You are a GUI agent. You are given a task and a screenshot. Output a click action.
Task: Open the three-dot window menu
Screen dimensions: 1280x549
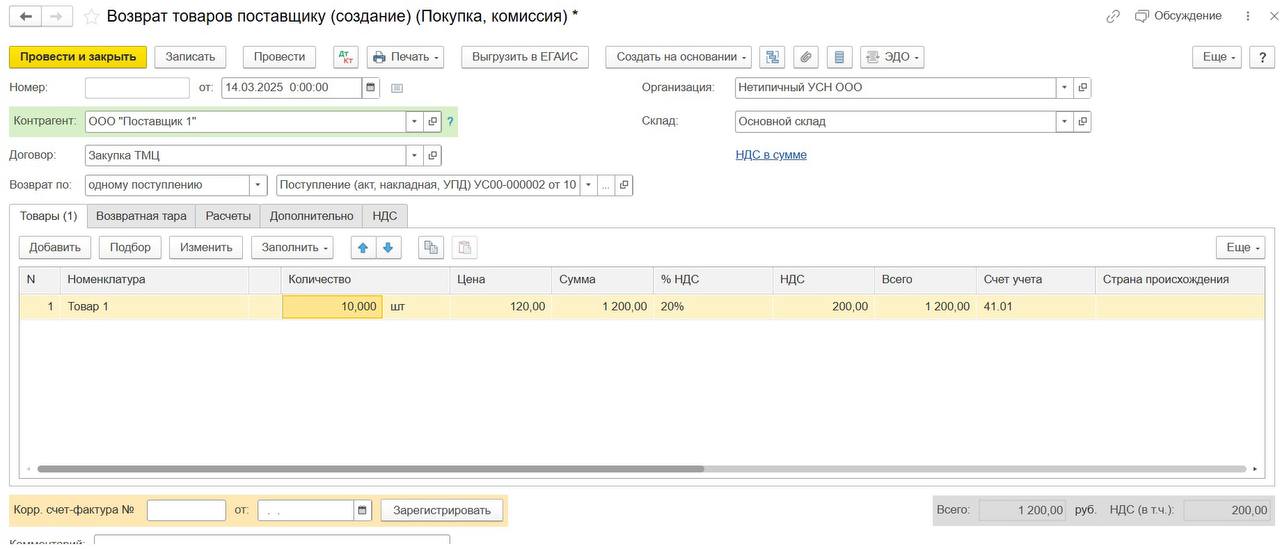click(x=1247, y=16)
